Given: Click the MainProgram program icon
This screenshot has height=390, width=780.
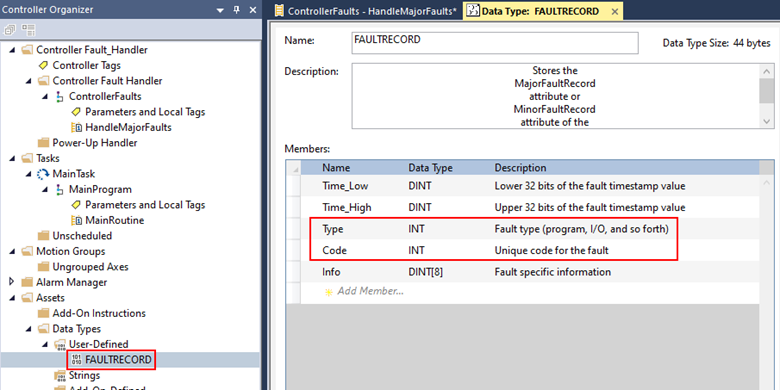Looking at the screenshot, I should [60, 190].
